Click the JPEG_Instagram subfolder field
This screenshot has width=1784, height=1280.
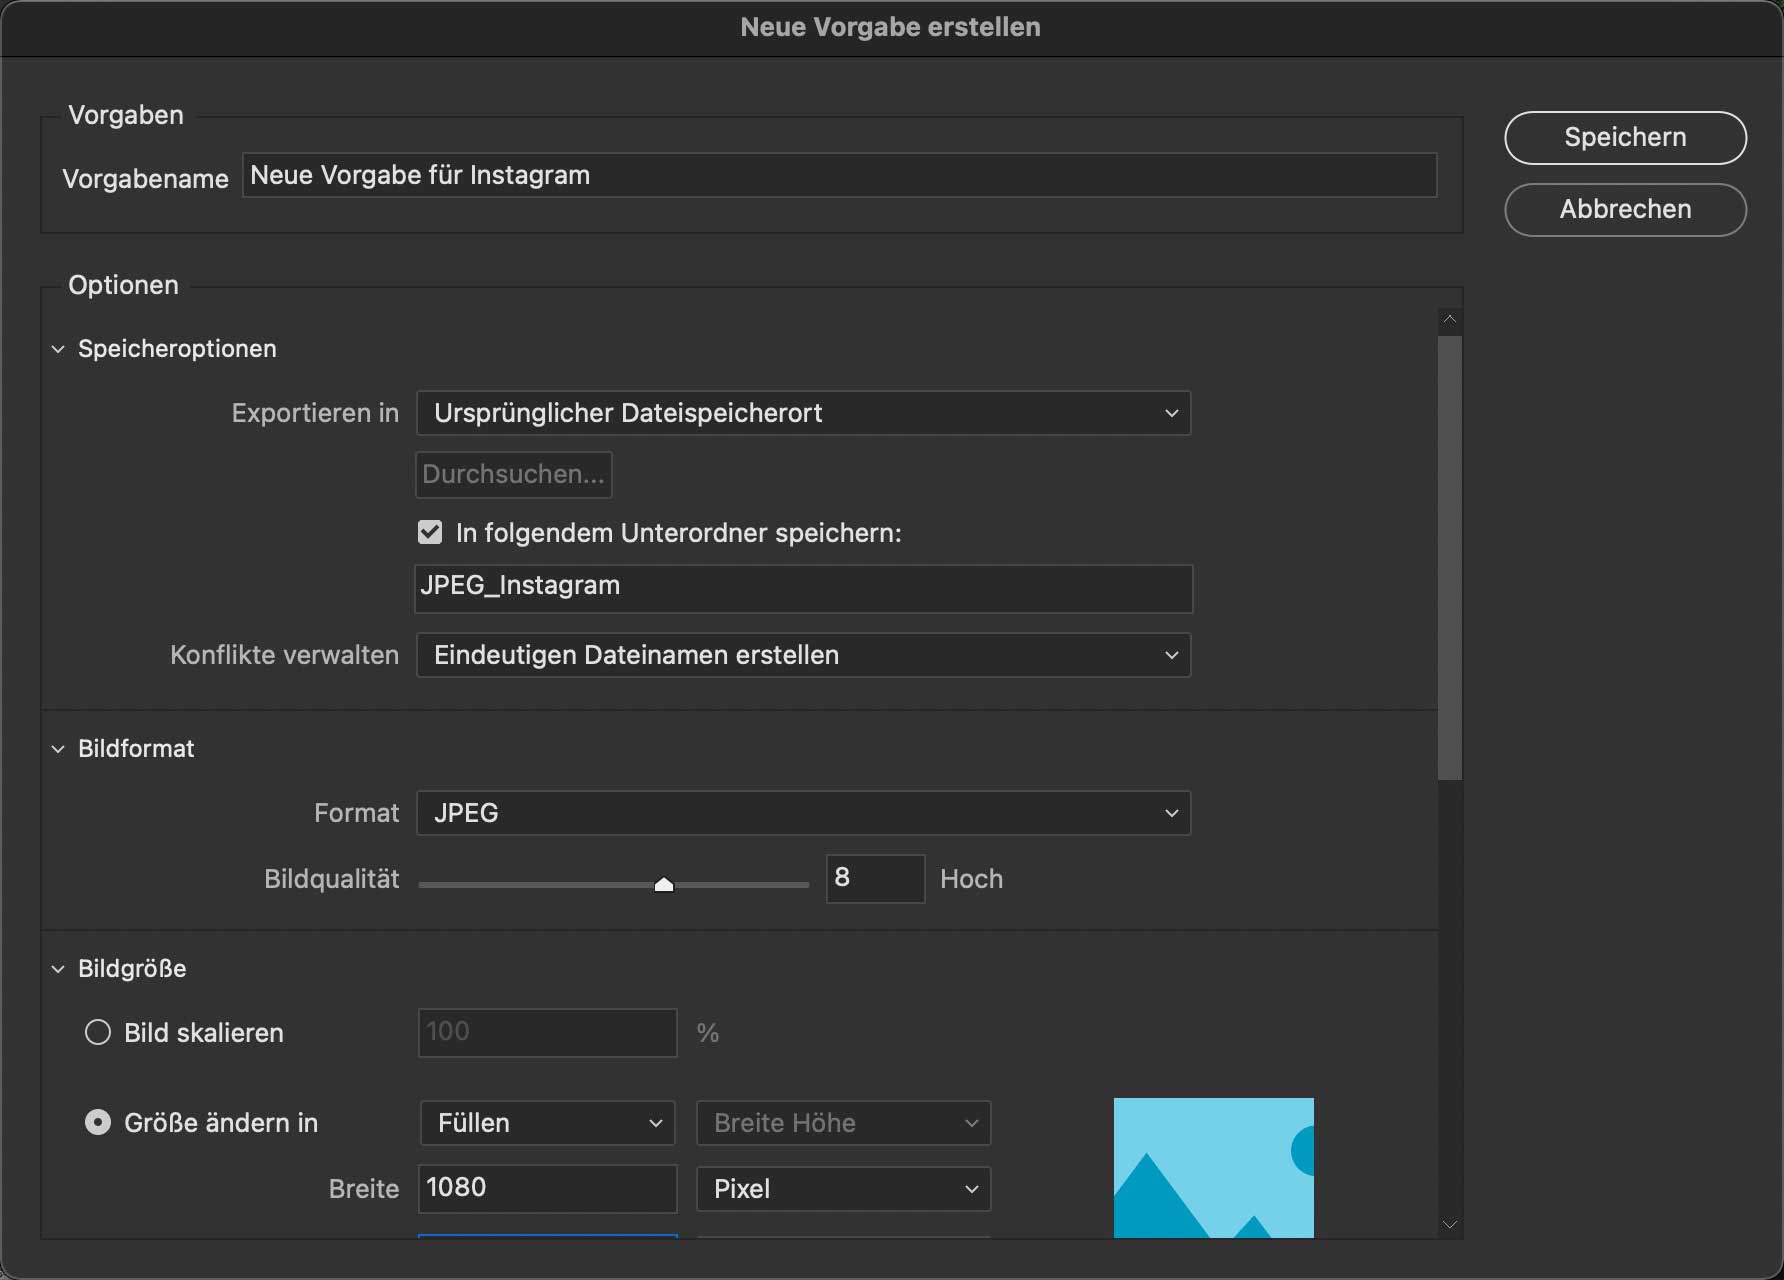(x=803, y=588)
